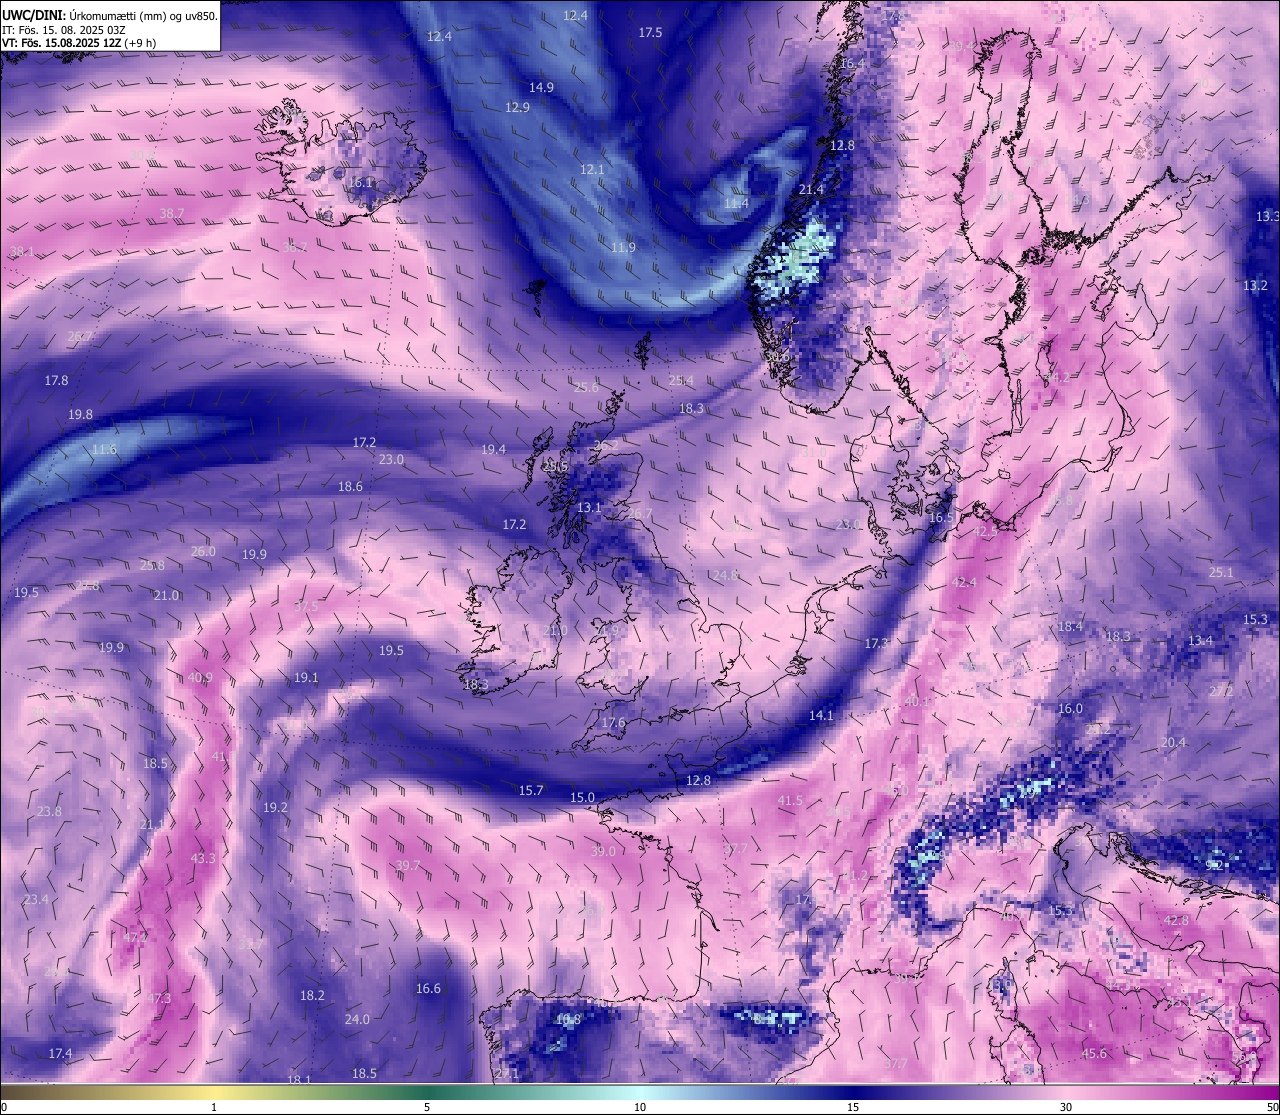Click the colour scale tick labelled 10
Viewport: 1280px width, 1115px height.
click(640, 1107)
